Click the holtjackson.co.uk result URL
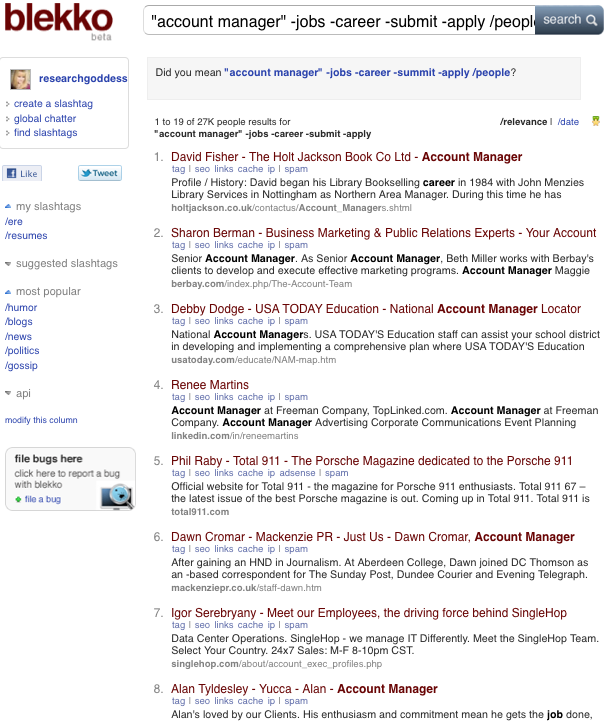Screen dimensions: 611x721 point(291,208)
